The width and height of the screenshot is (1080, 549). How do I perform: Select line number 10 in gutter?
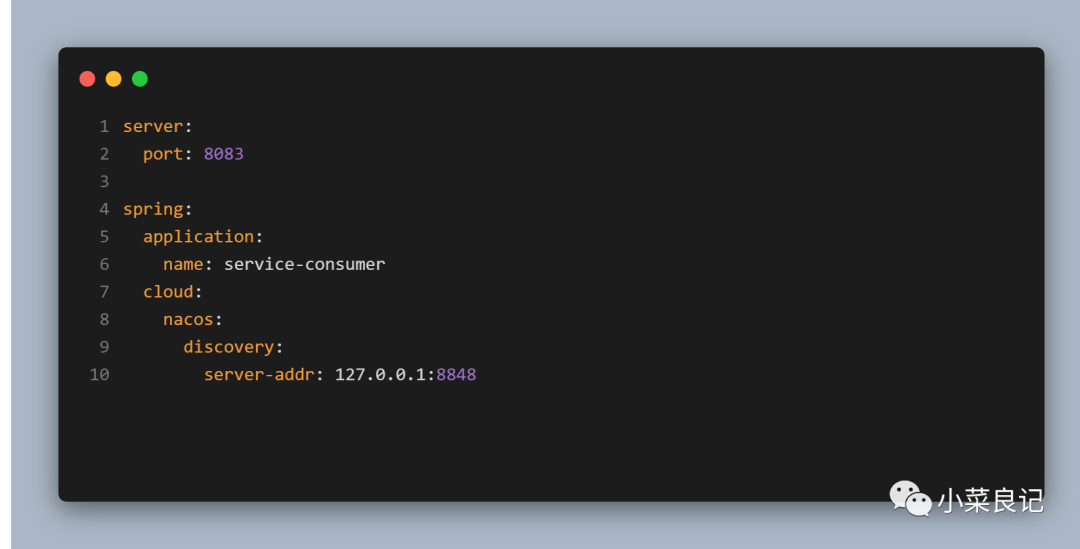99,375
